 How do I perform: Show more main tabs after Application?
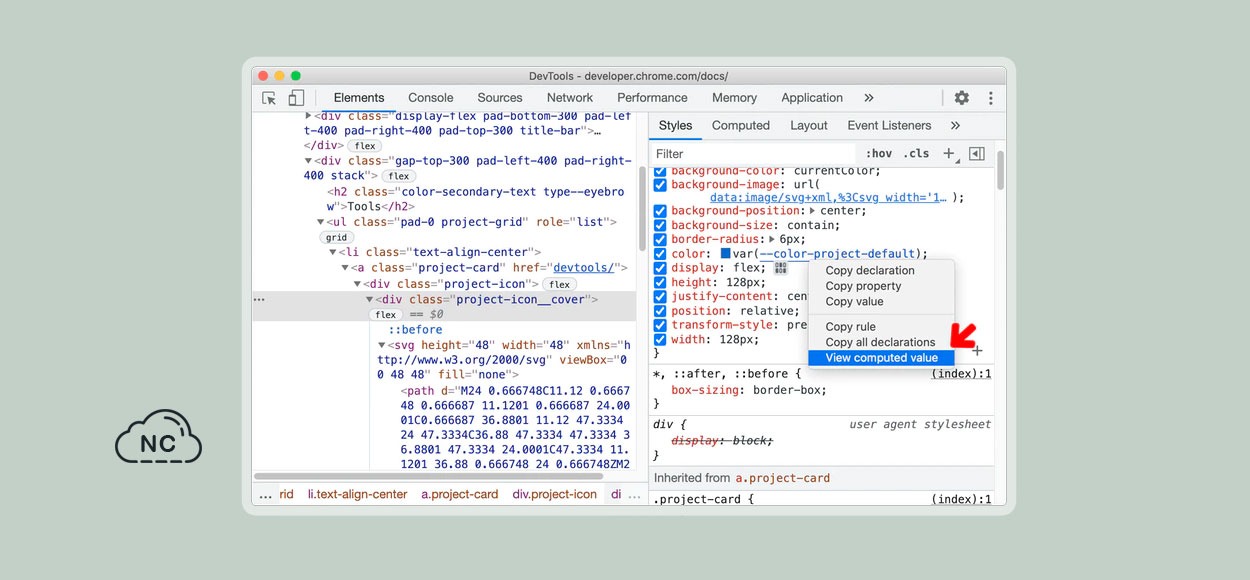(868, 98)
